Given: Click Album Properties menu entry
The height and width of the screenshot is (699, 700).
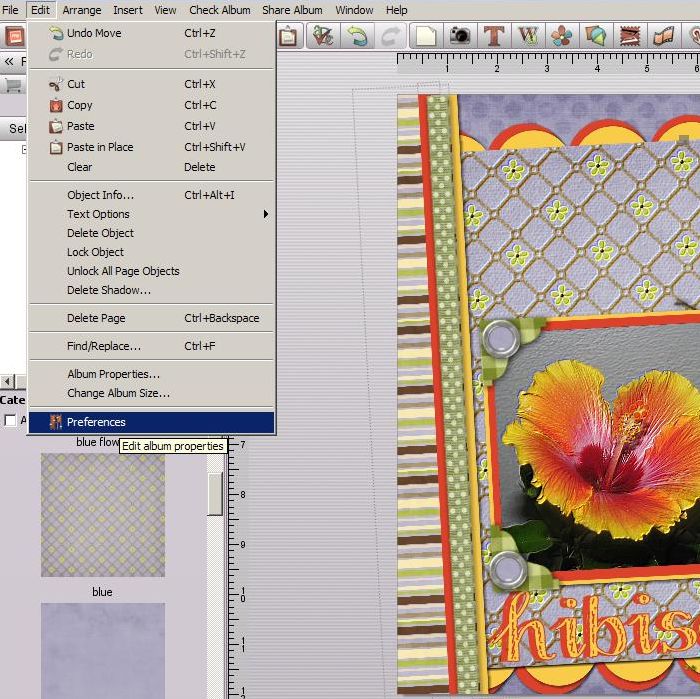Looking at the screenshot, I should 113,374.
